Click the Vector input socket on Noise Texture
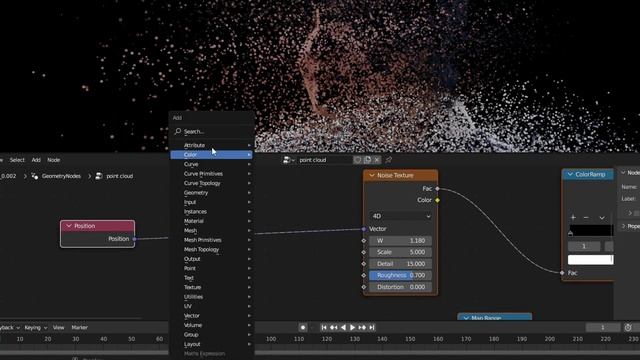This screenshot has width=640, height=360. [x=364, y=229]
